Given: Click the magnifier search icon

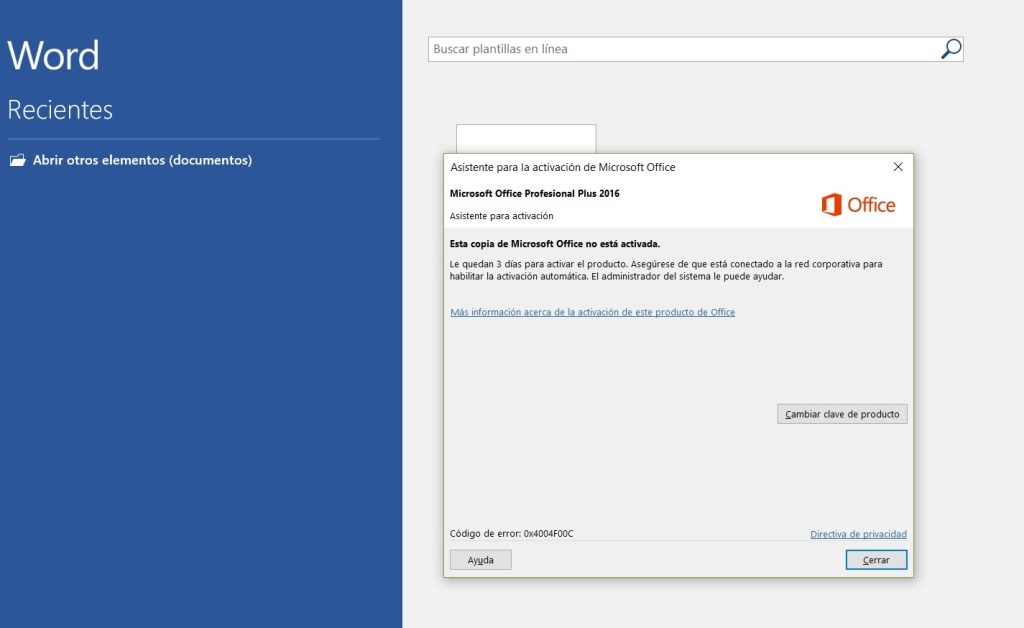Looking at the screenshot, I should tap(950, 49).
